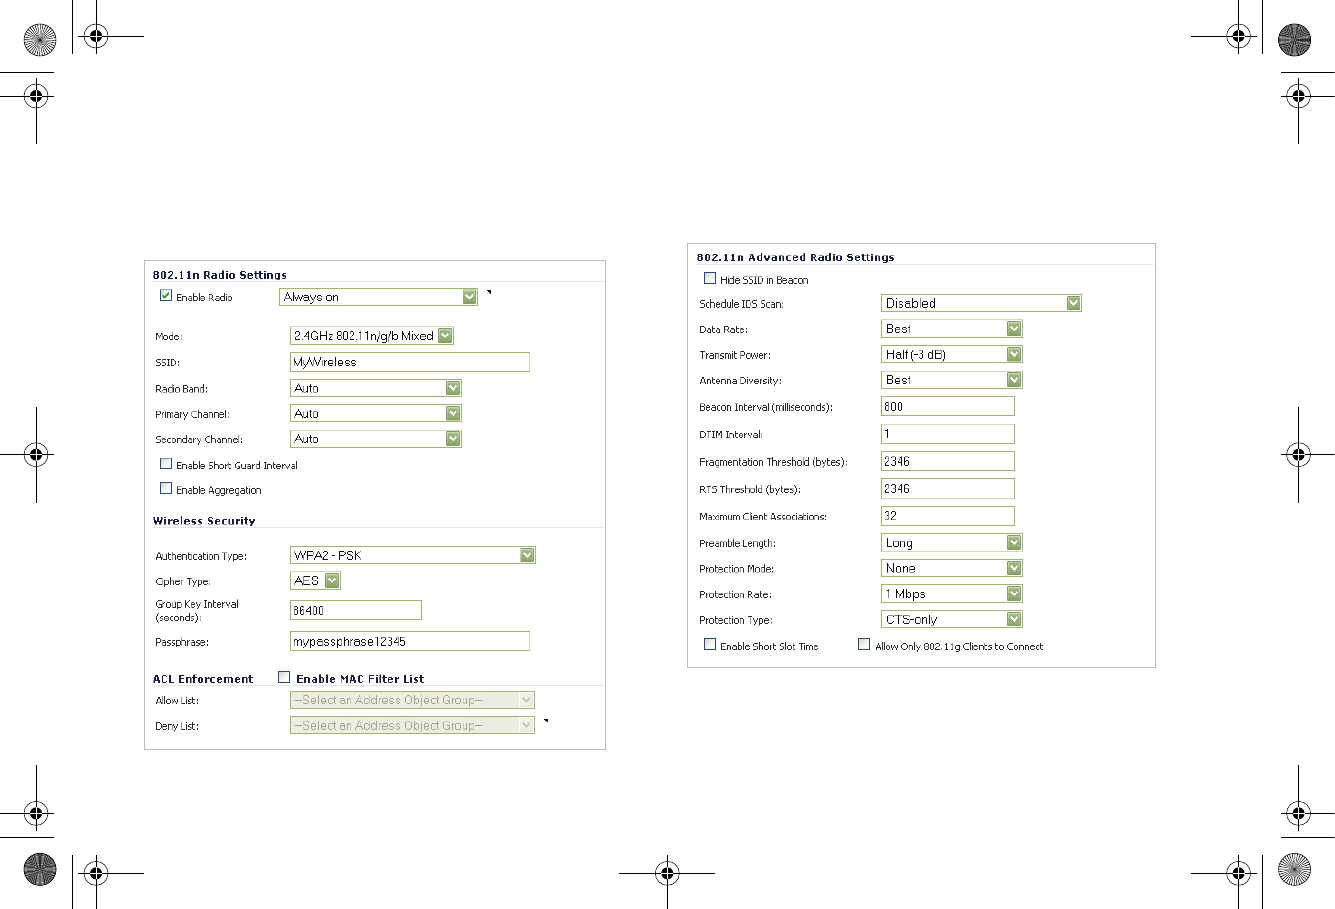
Task: Expand the Protection Mode dropdown
Action: 952,568
